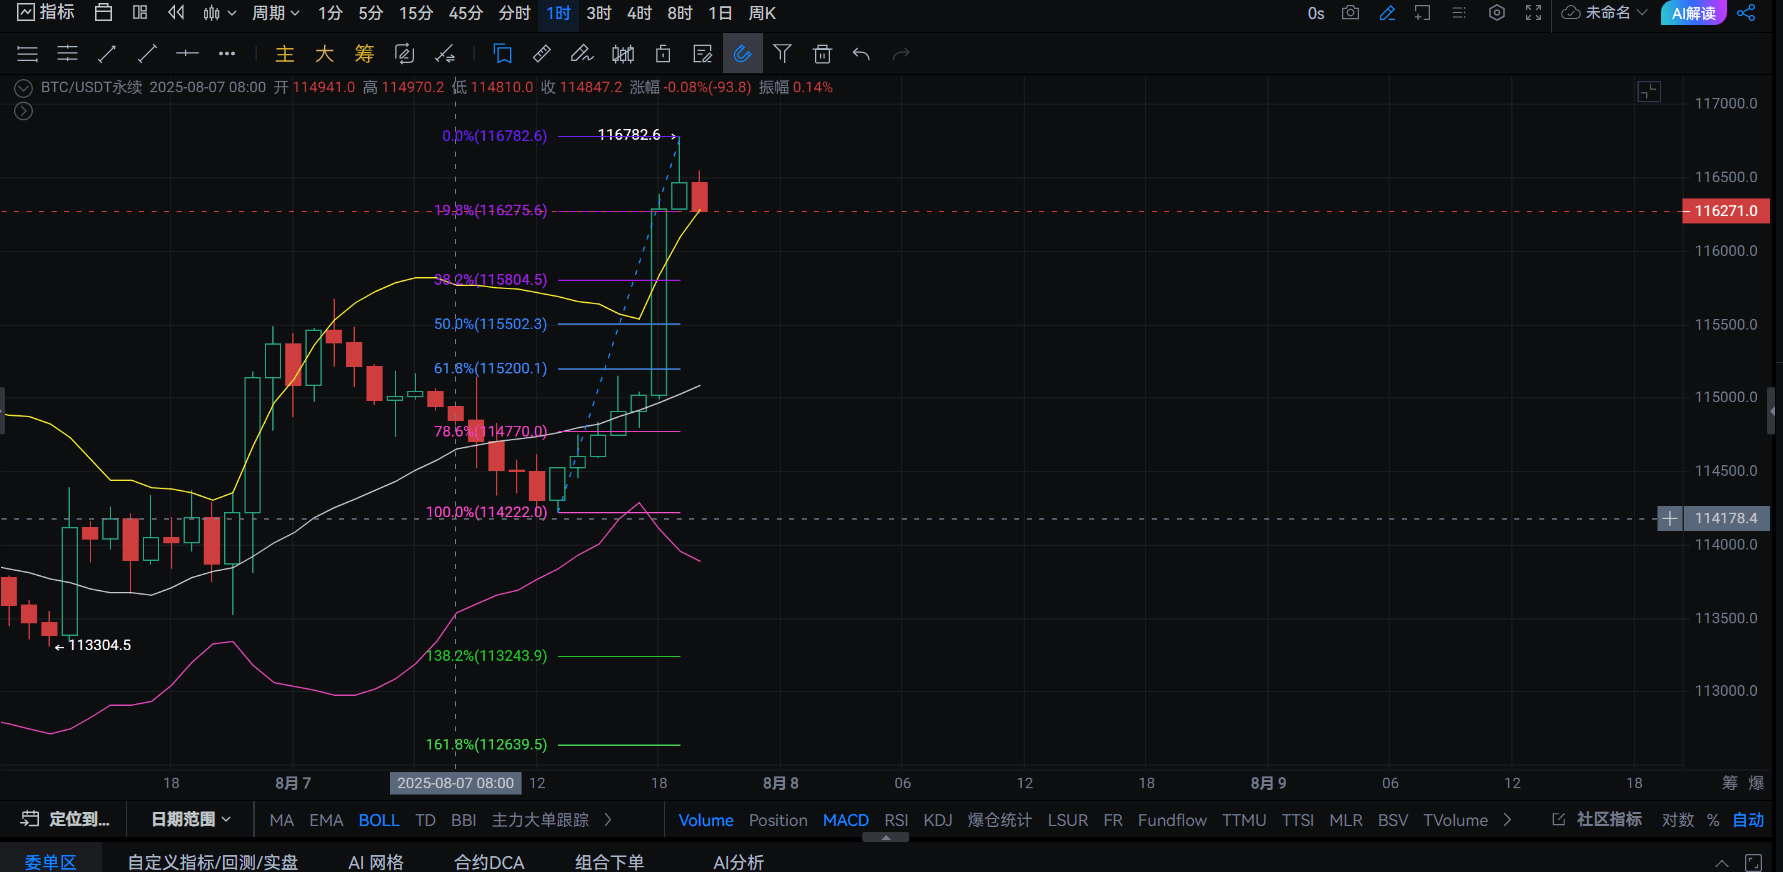Image resolution: width=1783 pixels, height=872 pixels.
Task: Select the horizontal lines drawing tool
Action: tap(28, 54)
